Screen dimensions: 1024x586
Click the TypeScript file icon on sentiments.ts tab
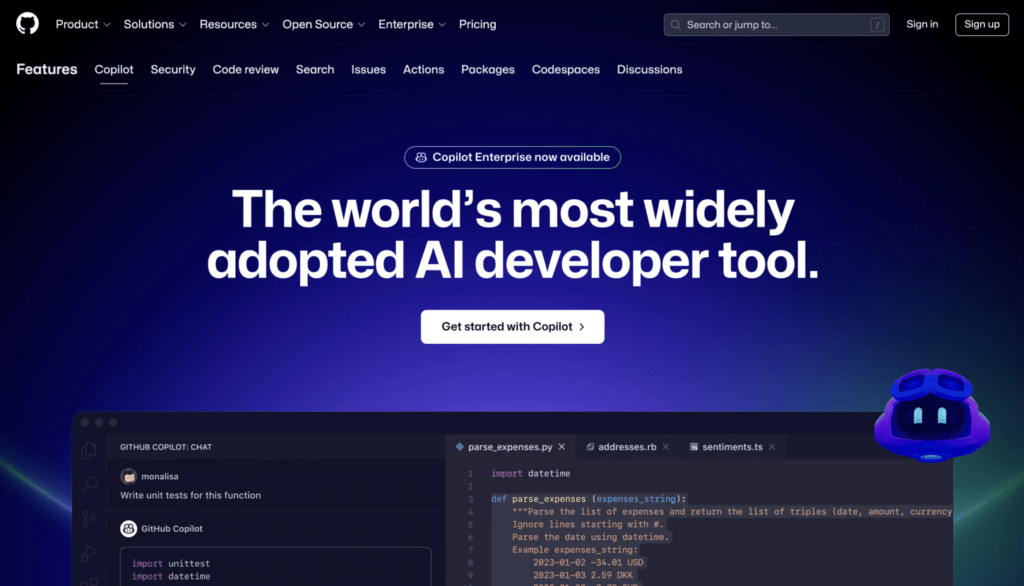pos(694,447)
